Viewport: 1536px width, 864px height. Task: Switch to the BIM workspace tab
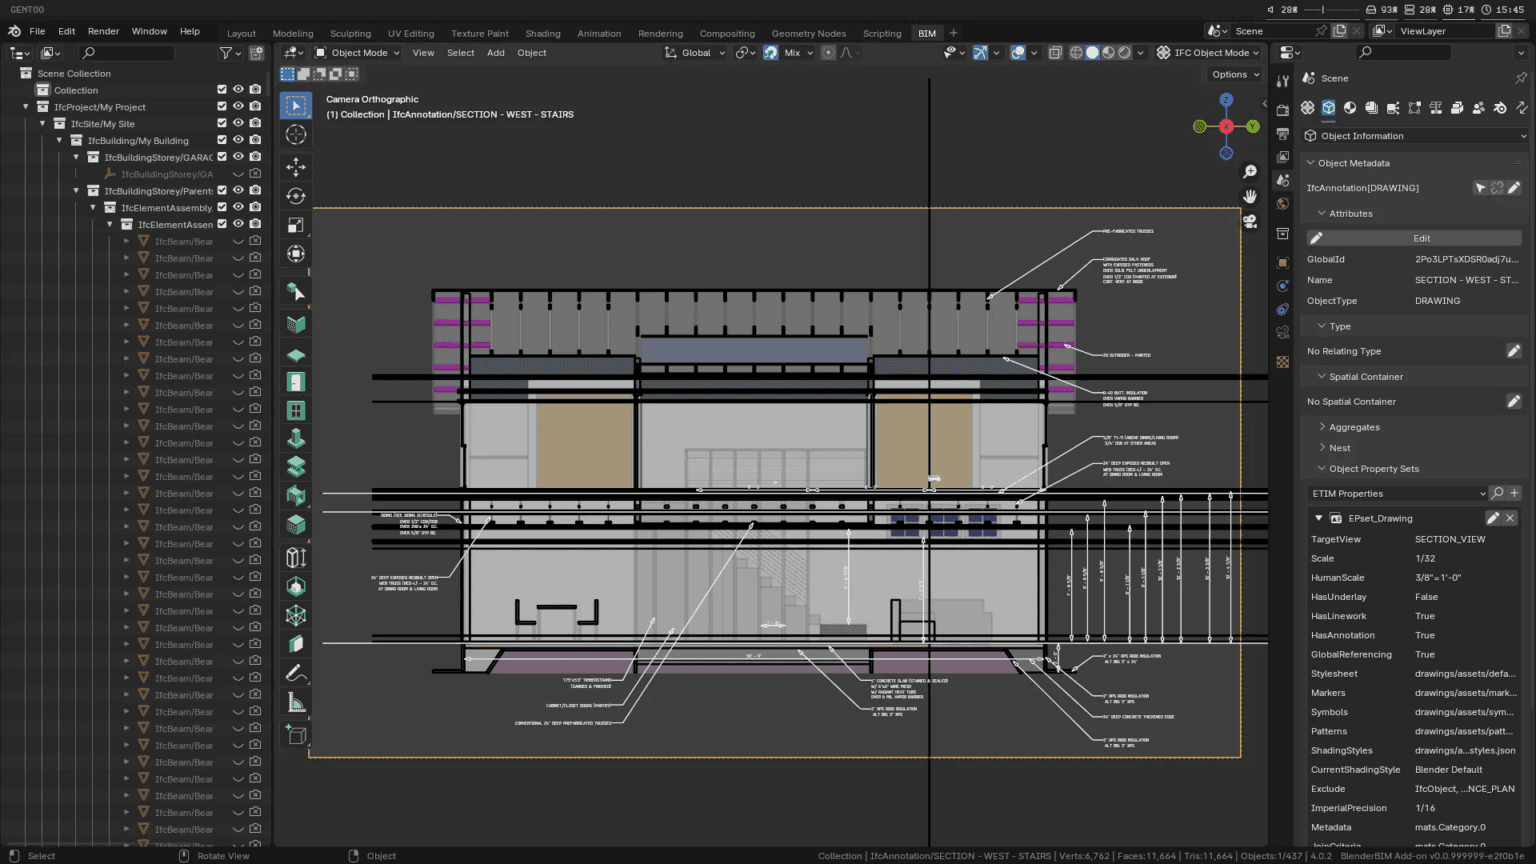926,33
